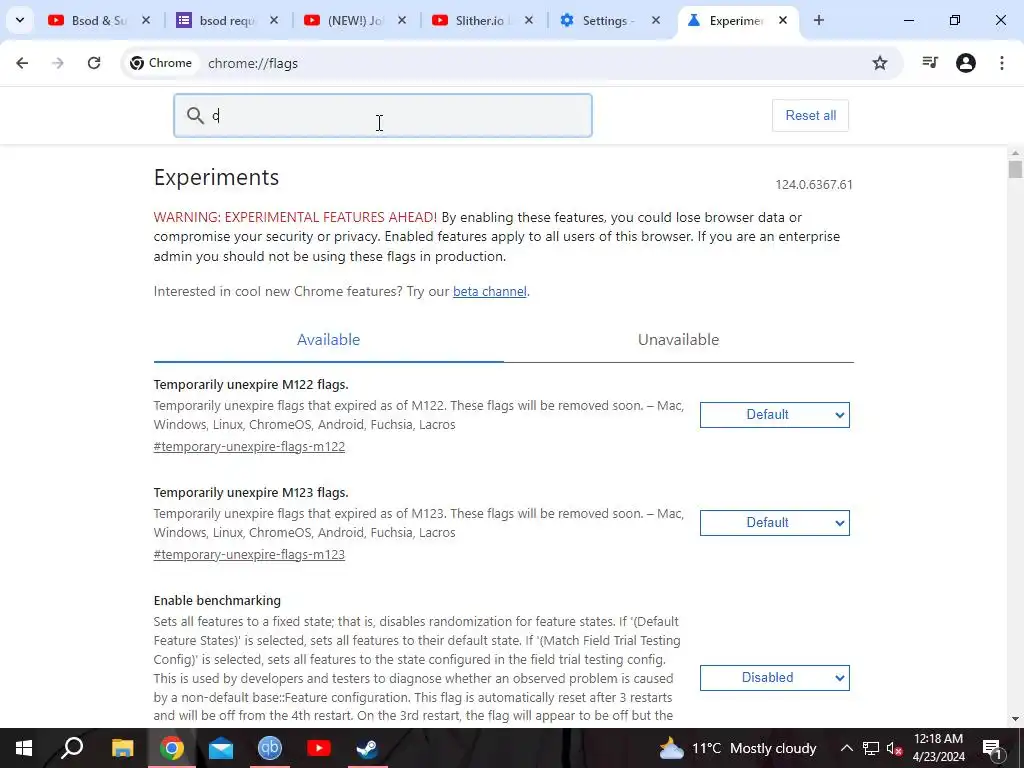Close the (NEW!) Jo YouTube tab

[x=402, y=20]
